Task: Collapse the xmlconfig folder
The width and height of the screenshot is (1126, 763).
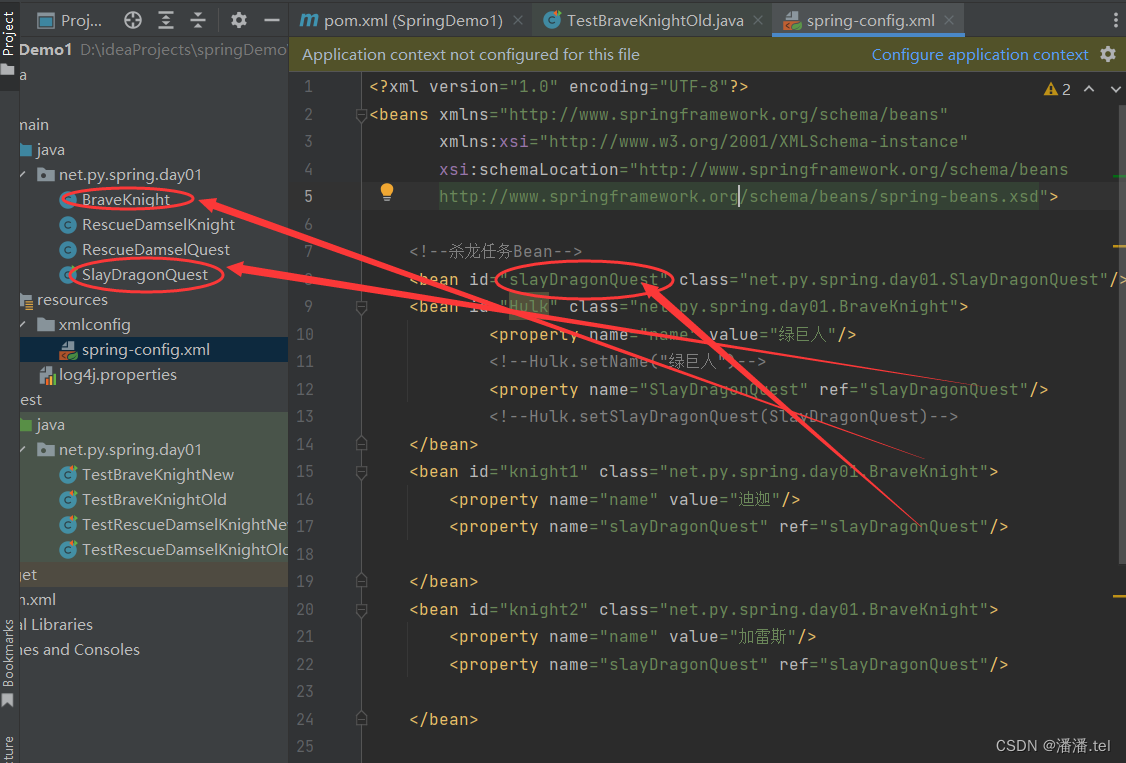Action: pos(24,324)
